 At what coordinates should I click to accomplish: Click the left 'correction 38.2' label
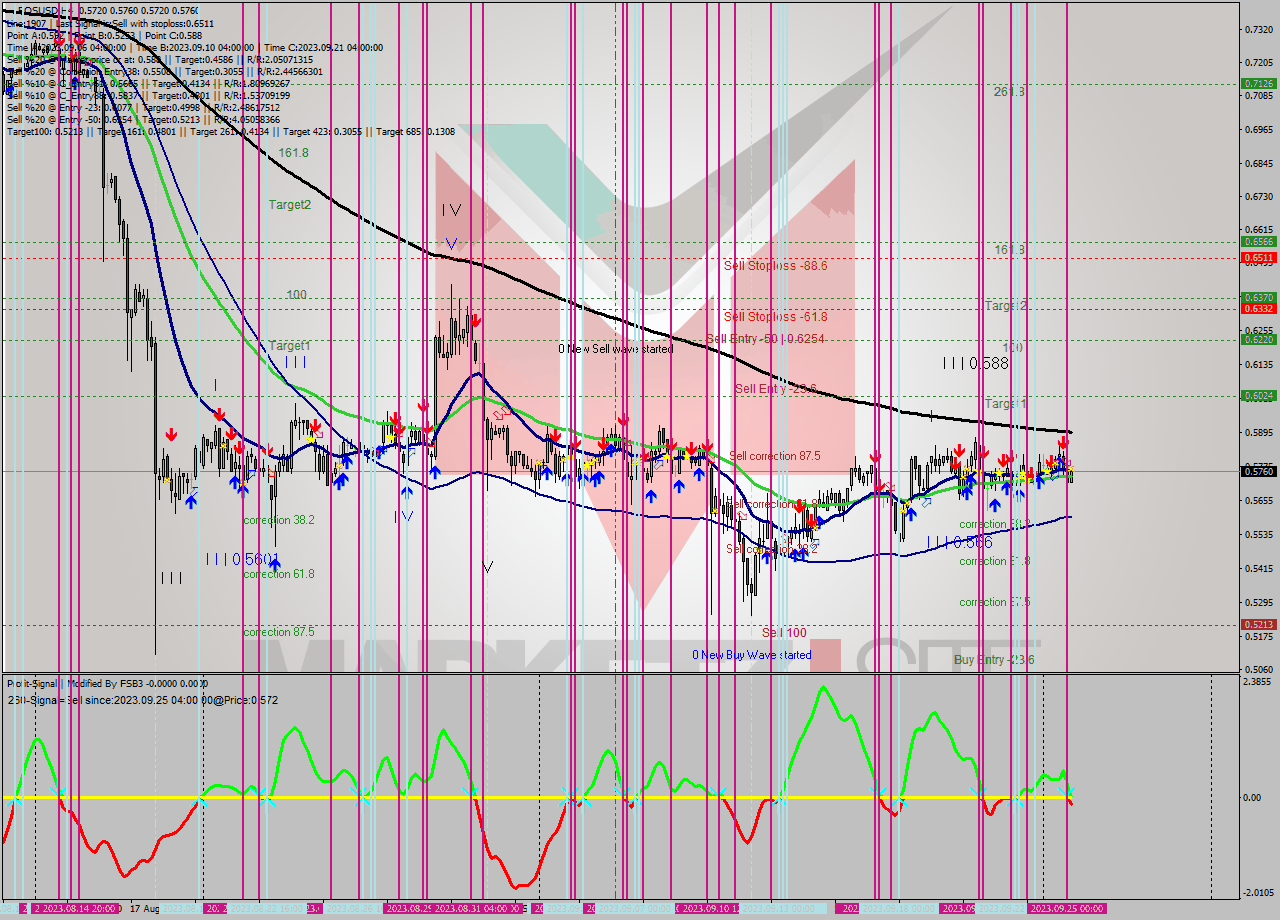[x=279, y=520]
